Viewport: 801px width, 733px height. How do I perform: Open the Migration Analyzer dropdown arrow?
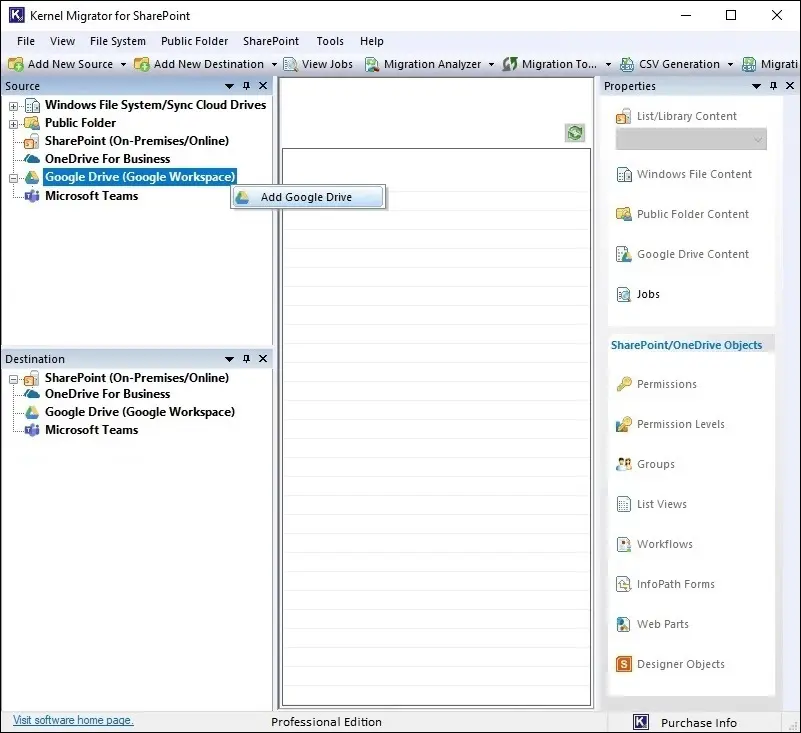[x=491, y=65]
